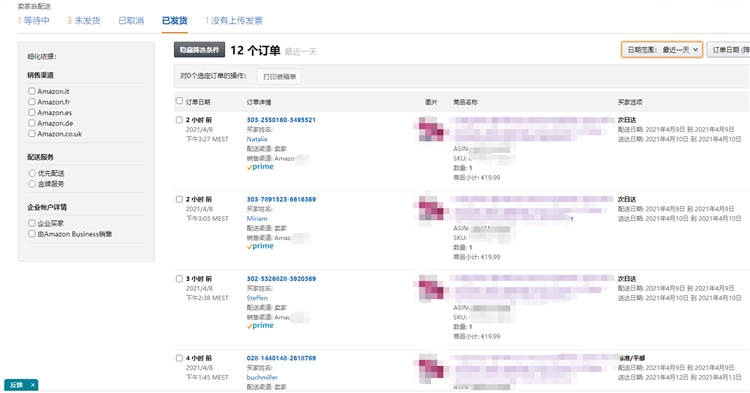Check the Amazon.es filter
The height and width of the screenshot is (393, 750).
click(32, 112)
